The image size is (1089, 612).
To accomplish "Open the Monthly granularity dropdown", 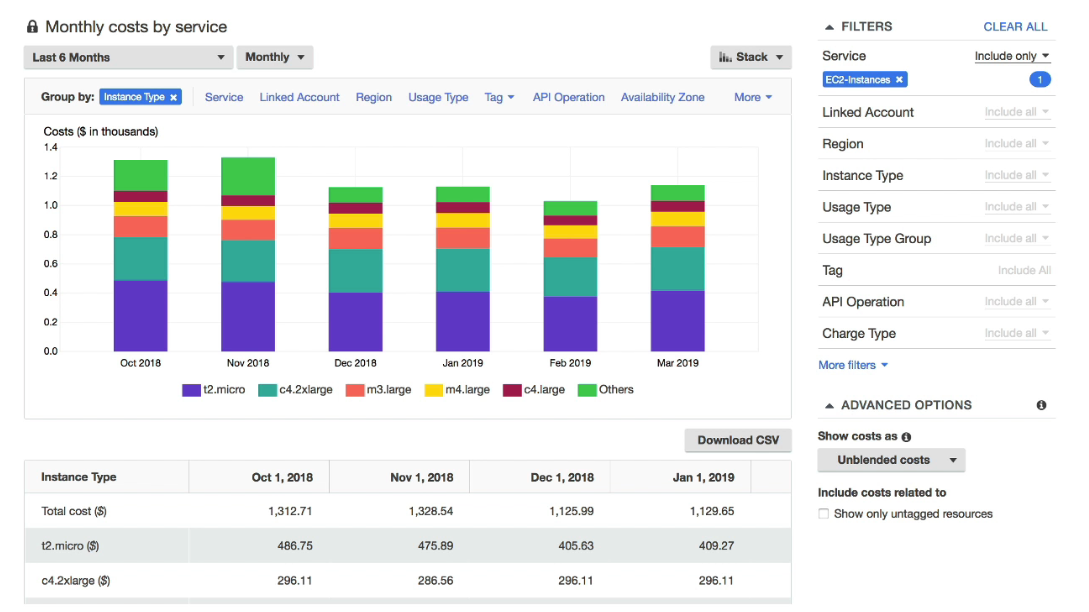I will click(275, 58).
